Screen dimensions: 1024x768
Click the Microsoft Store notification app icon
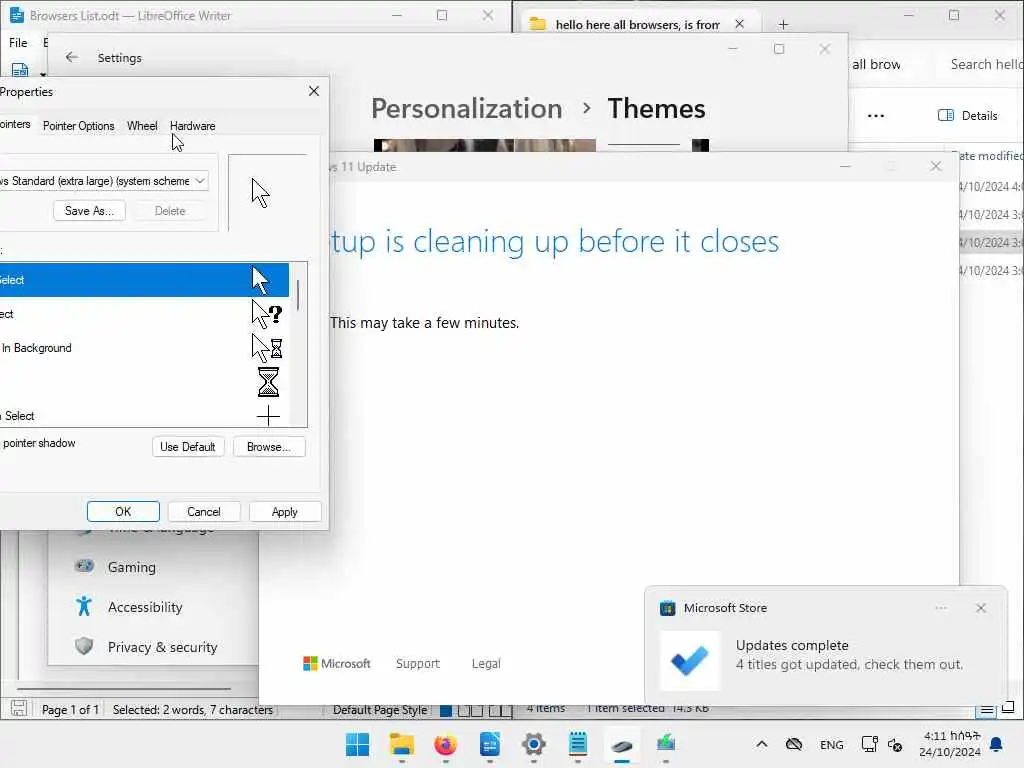(667, 608)
